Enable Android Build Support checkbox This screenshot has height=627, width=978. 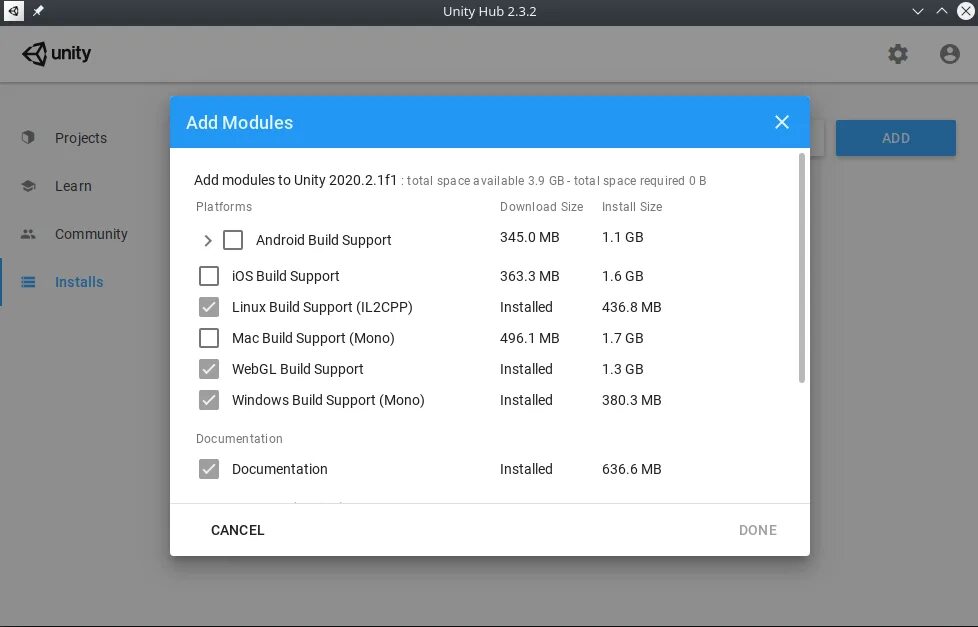233,240
